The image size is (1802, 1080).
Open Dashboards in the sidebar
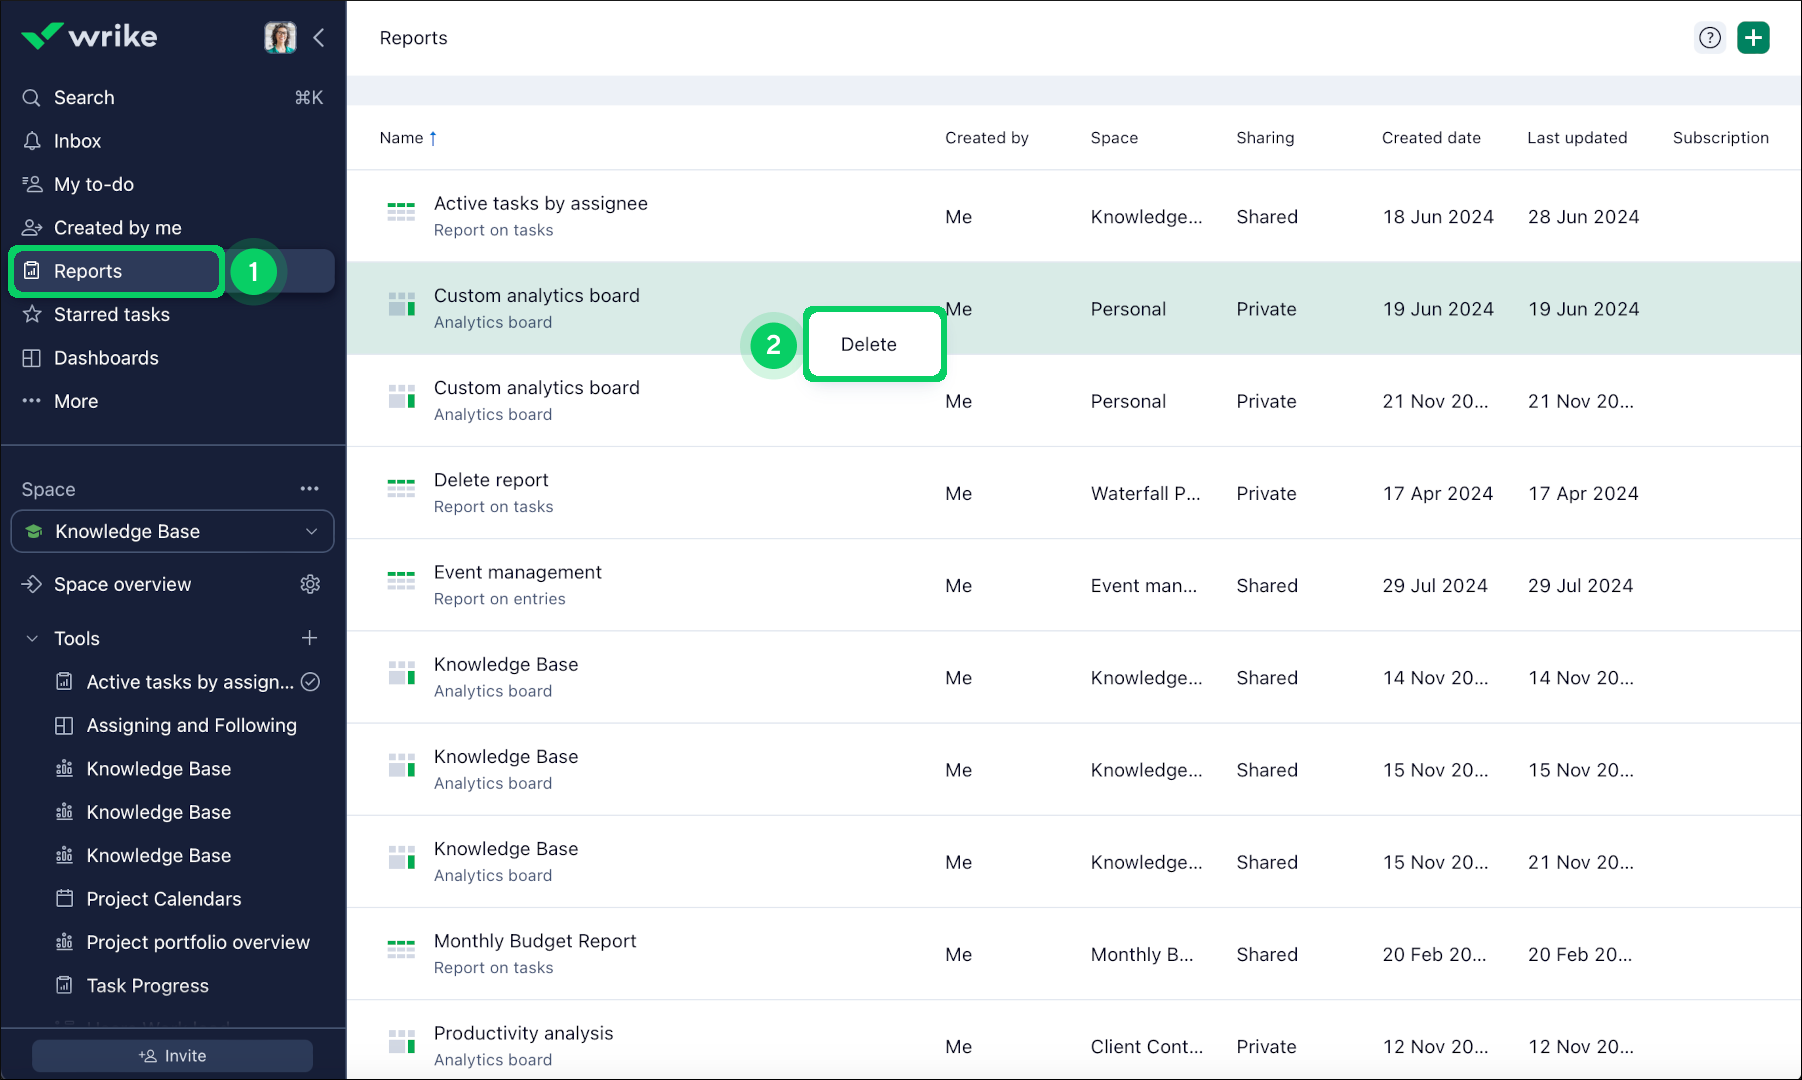(x=106, y=358)
